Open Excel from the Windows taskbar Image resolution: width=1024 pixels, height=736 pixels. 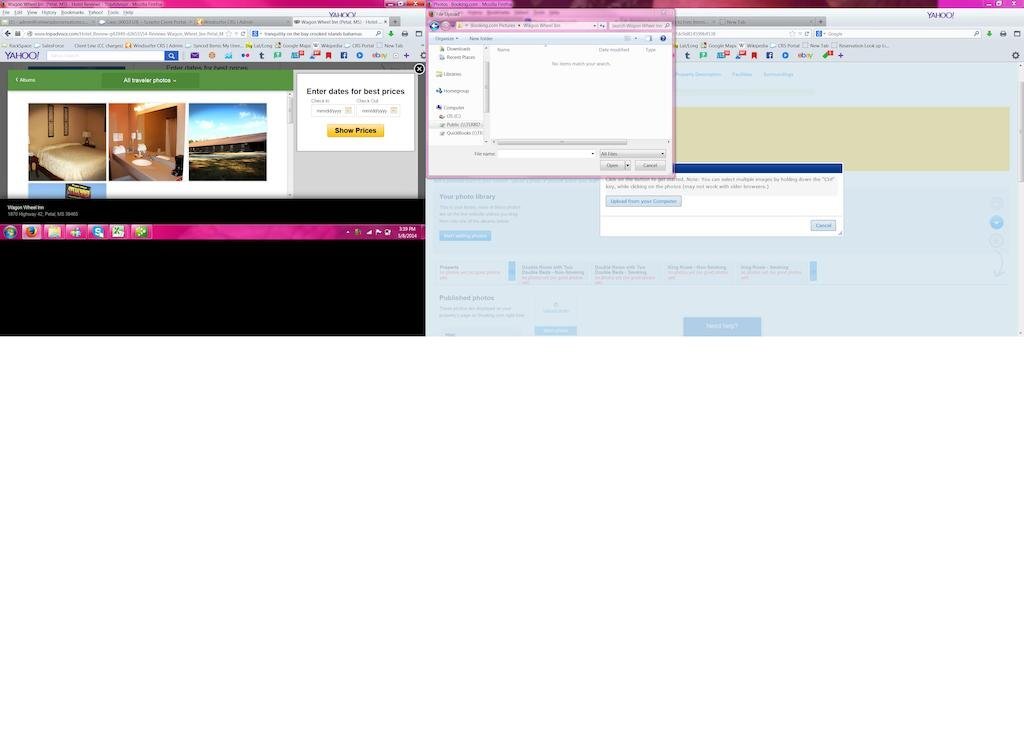tap(118, 232)
